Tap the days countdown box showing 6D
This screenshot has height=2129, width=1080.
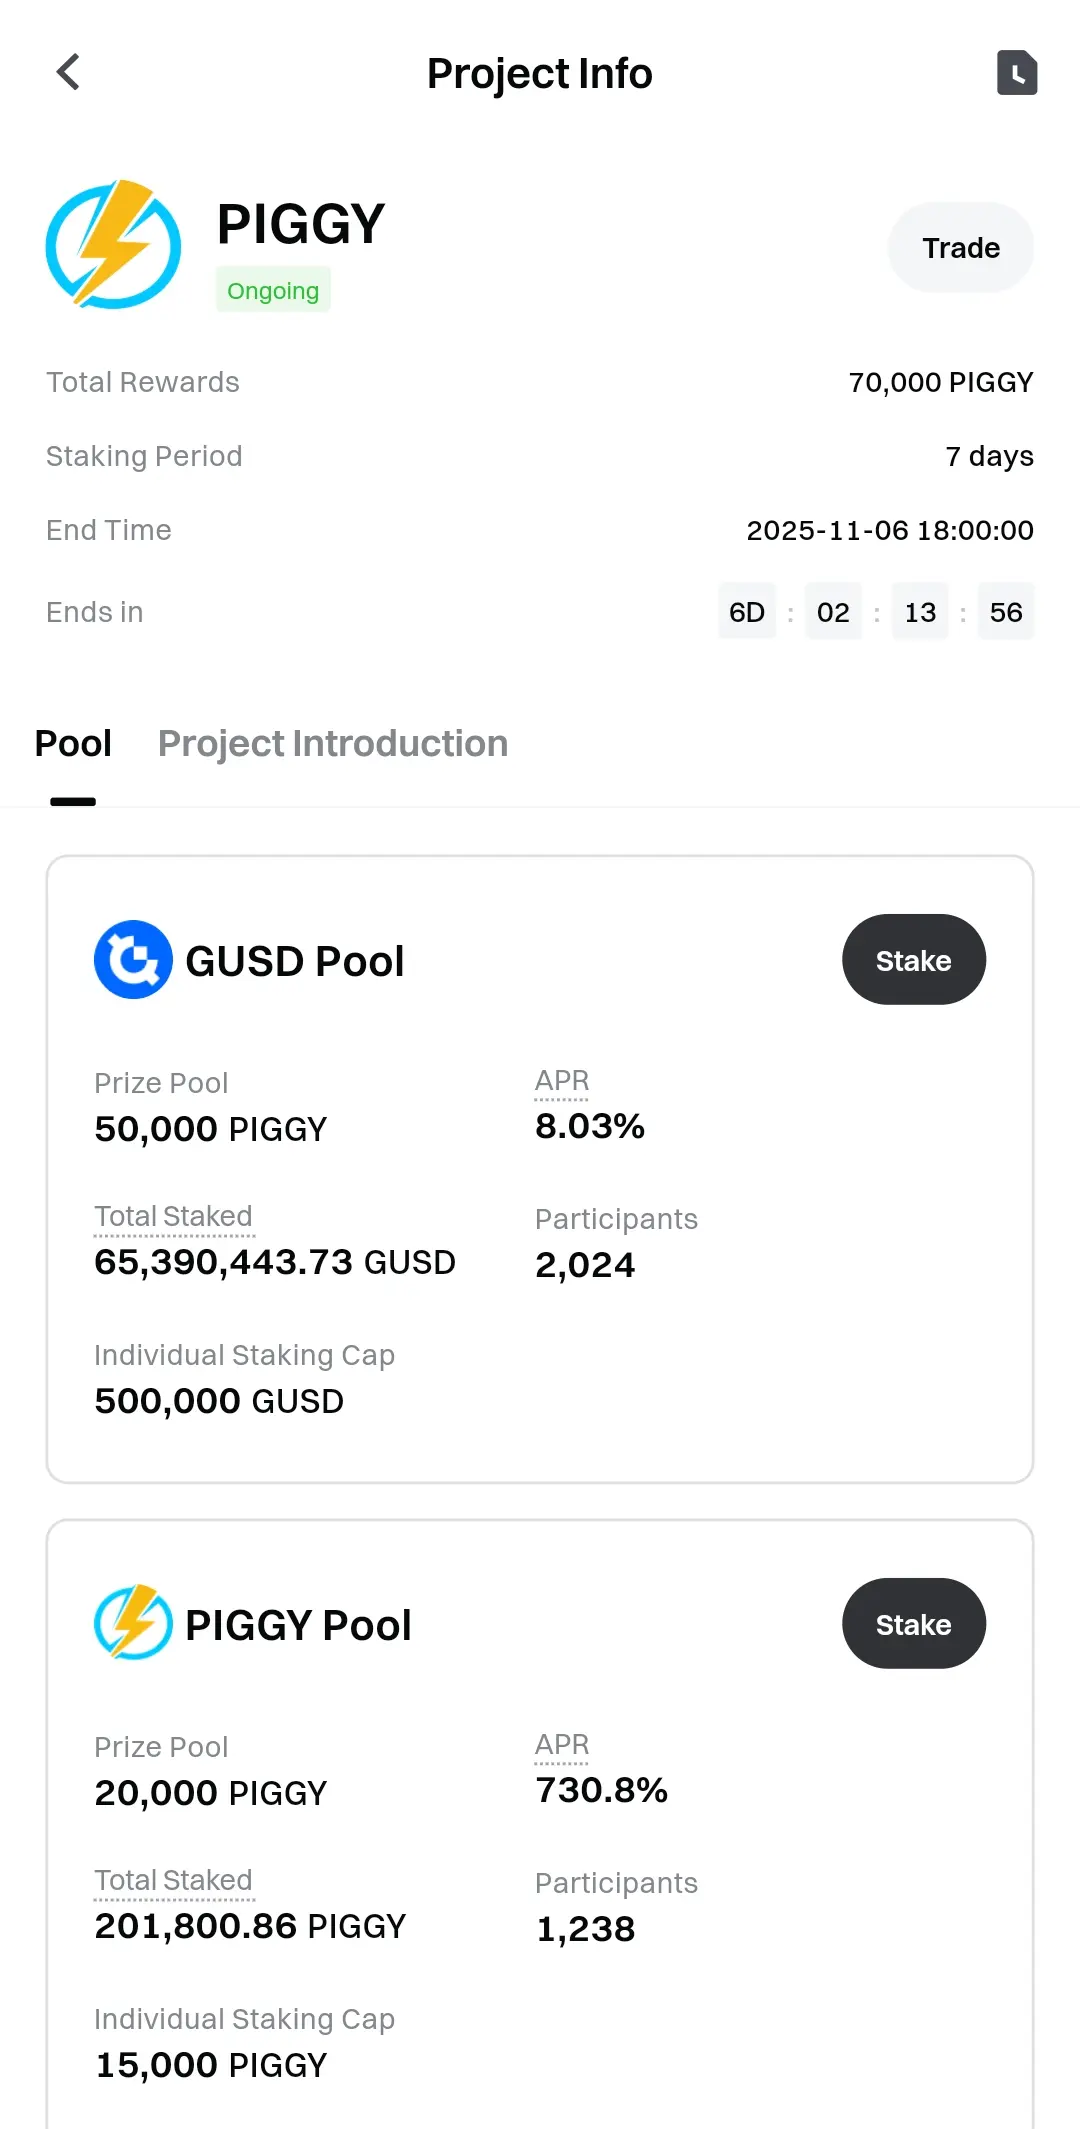click(747, 612)
